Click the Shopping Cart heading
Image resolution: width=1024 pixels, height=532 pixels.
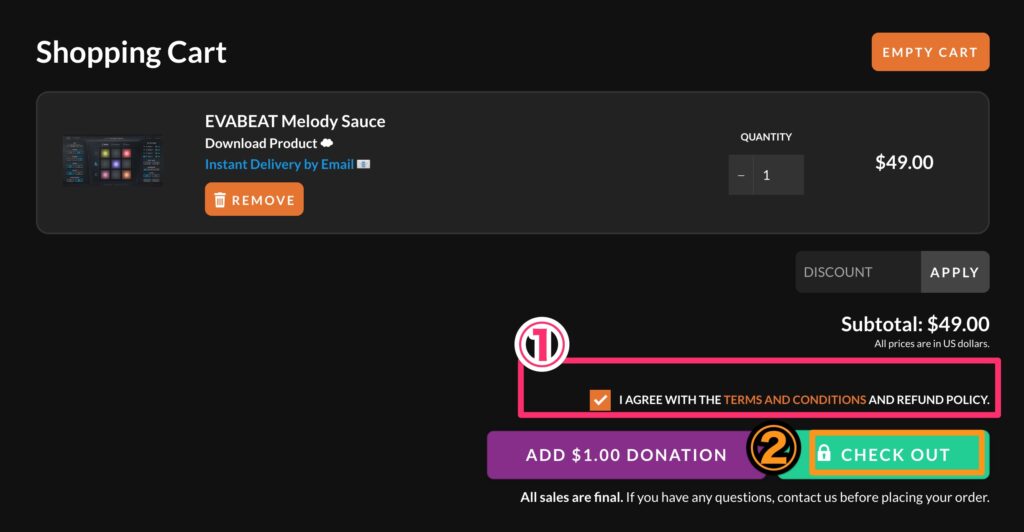coord(131,52)
